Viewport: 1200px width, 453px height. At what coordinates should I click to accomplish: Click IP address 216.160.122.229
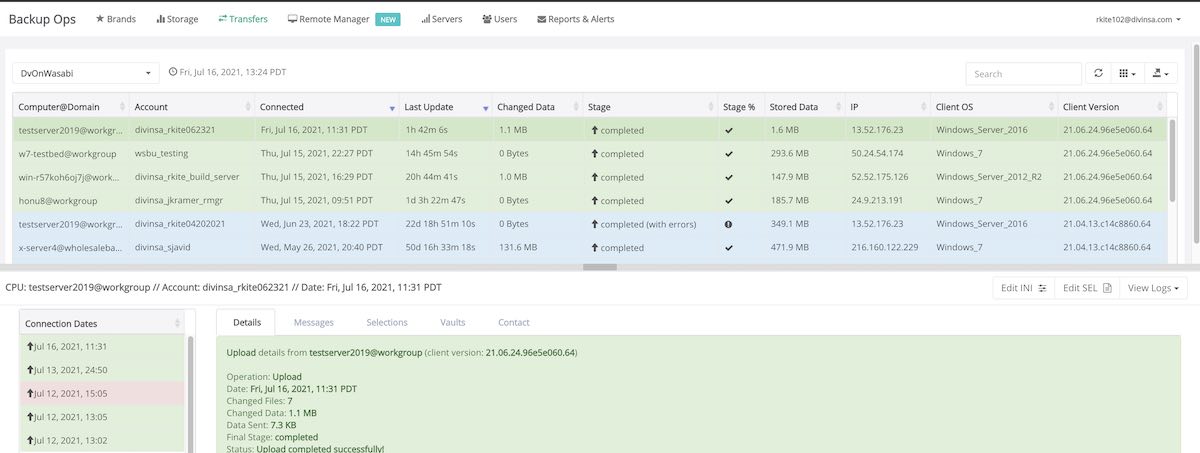point(883,247)
